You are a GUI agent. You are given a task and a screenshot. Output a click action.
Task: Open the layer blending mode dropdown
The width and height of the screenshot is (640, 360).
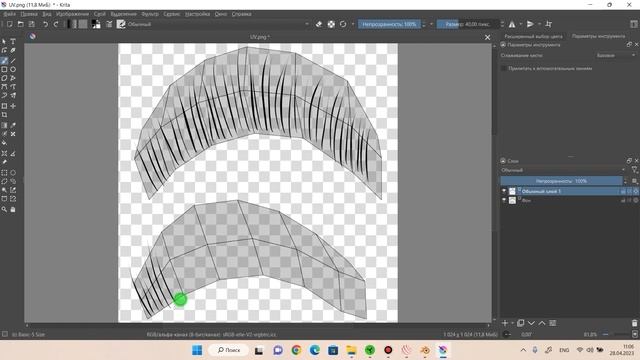[562, 170]
